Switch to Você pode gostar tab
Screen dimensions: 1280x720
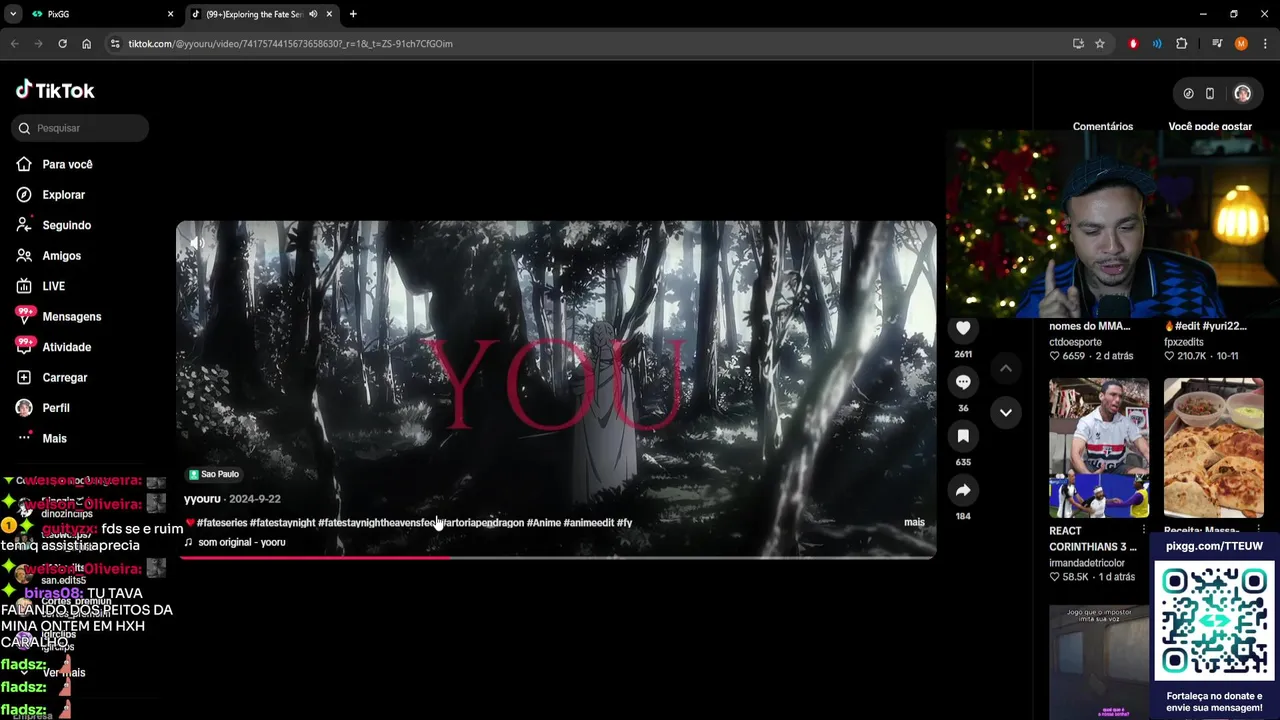click(1210, 127)
